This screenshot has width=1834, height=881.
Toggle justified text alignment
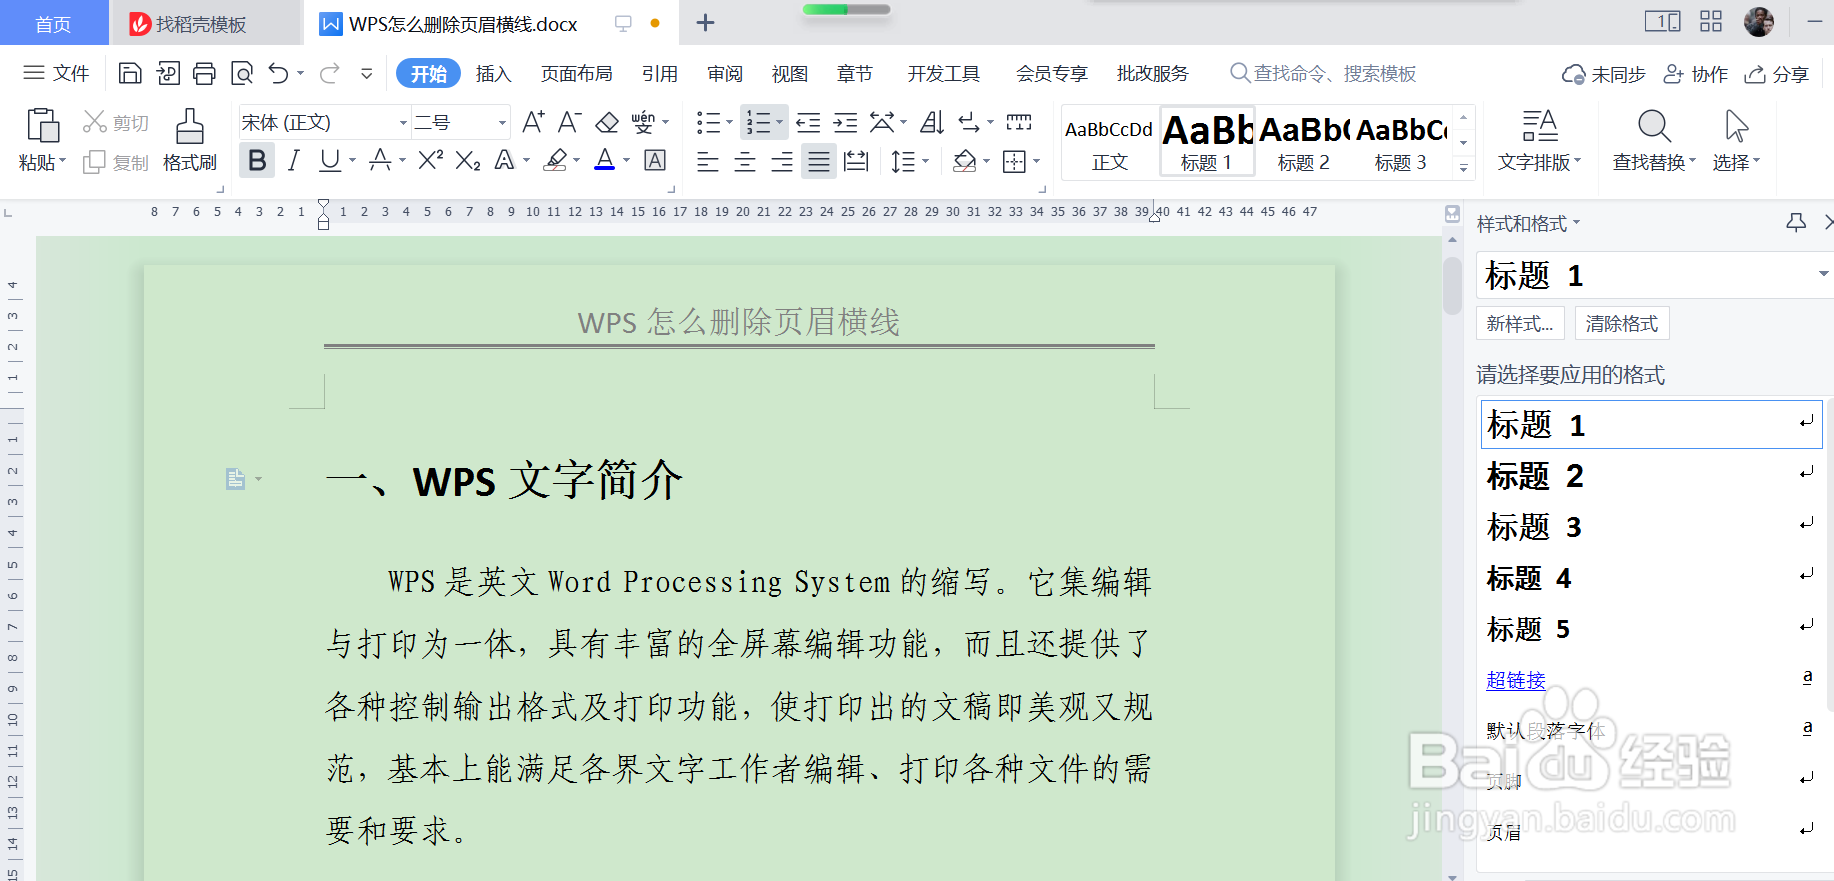[819, 161]
